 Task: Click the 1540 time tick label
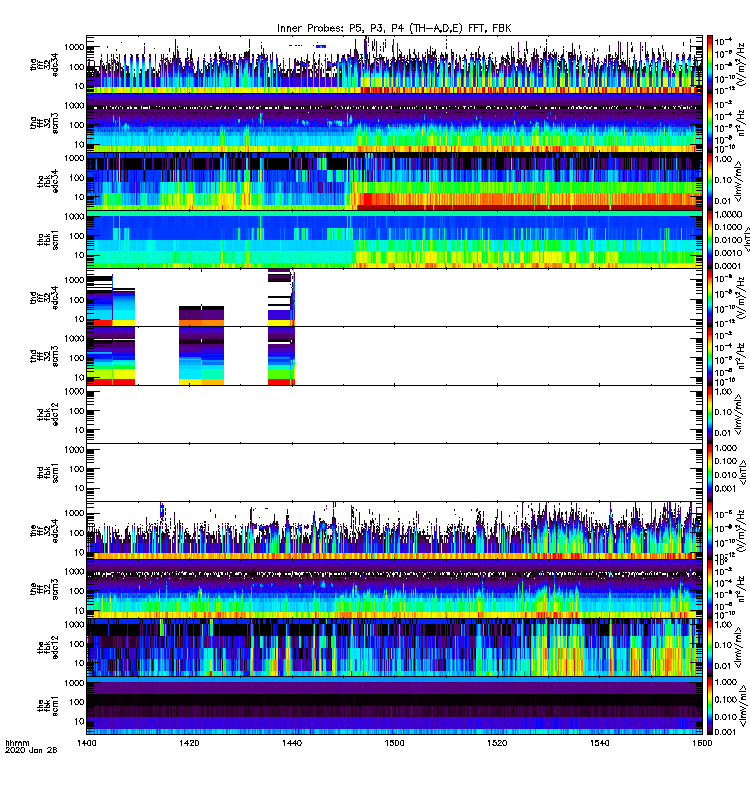coord(599,743)
